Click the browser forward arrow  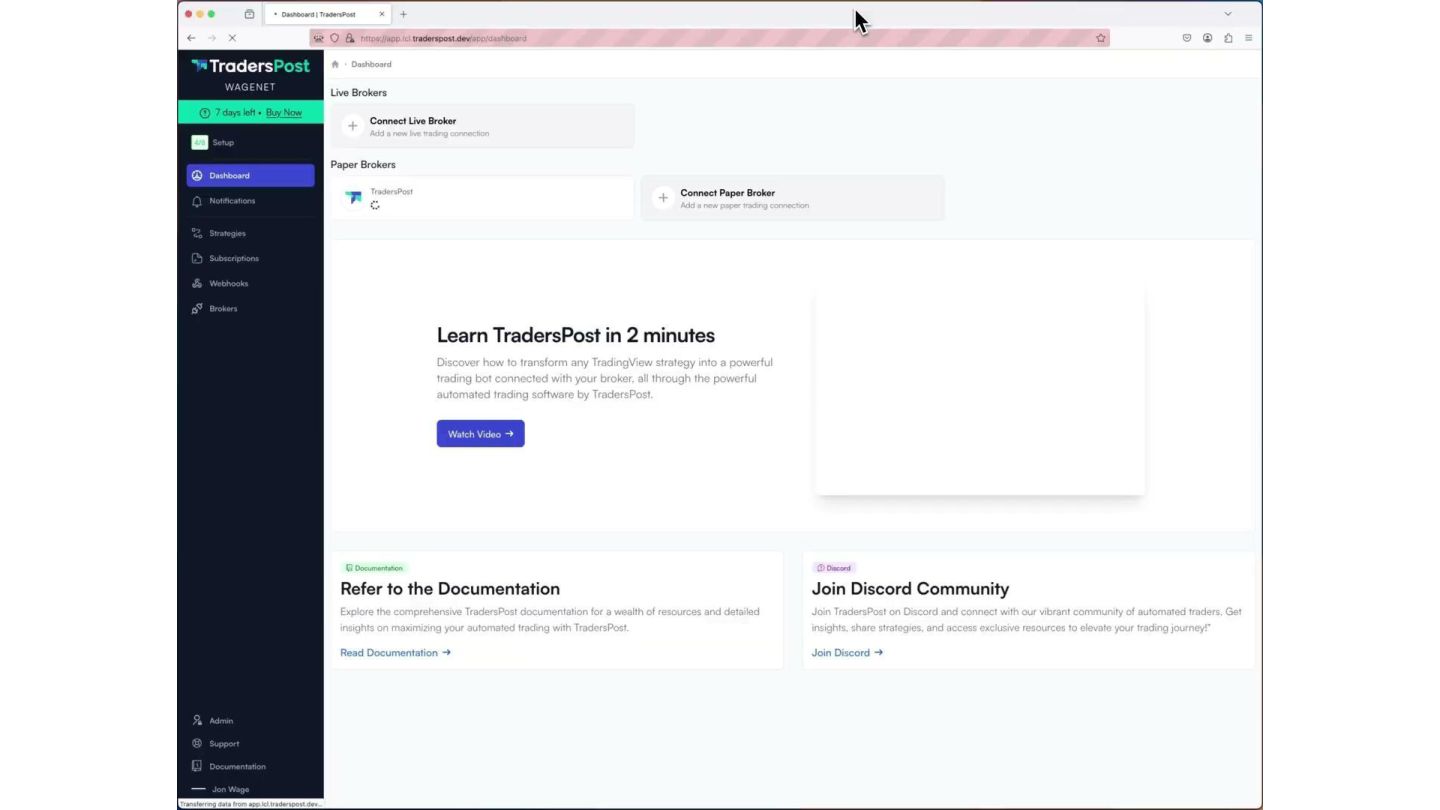click(x=211, y=38)
